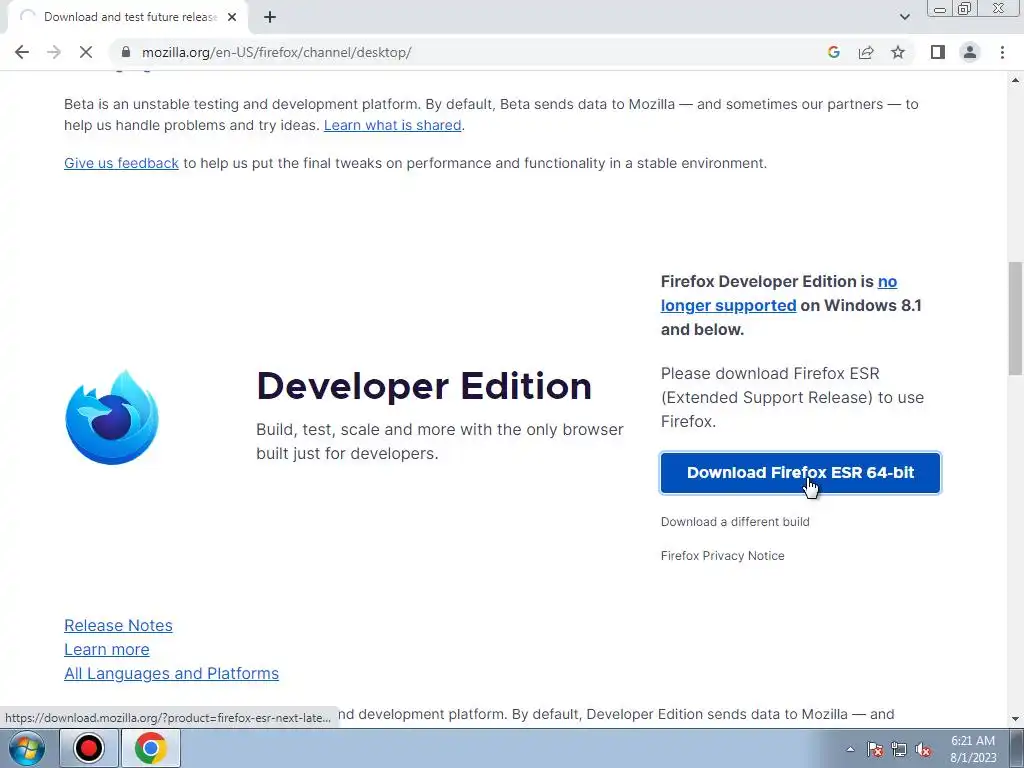Open the no longer supported link
1024x768 pixels.
[778, 293]
